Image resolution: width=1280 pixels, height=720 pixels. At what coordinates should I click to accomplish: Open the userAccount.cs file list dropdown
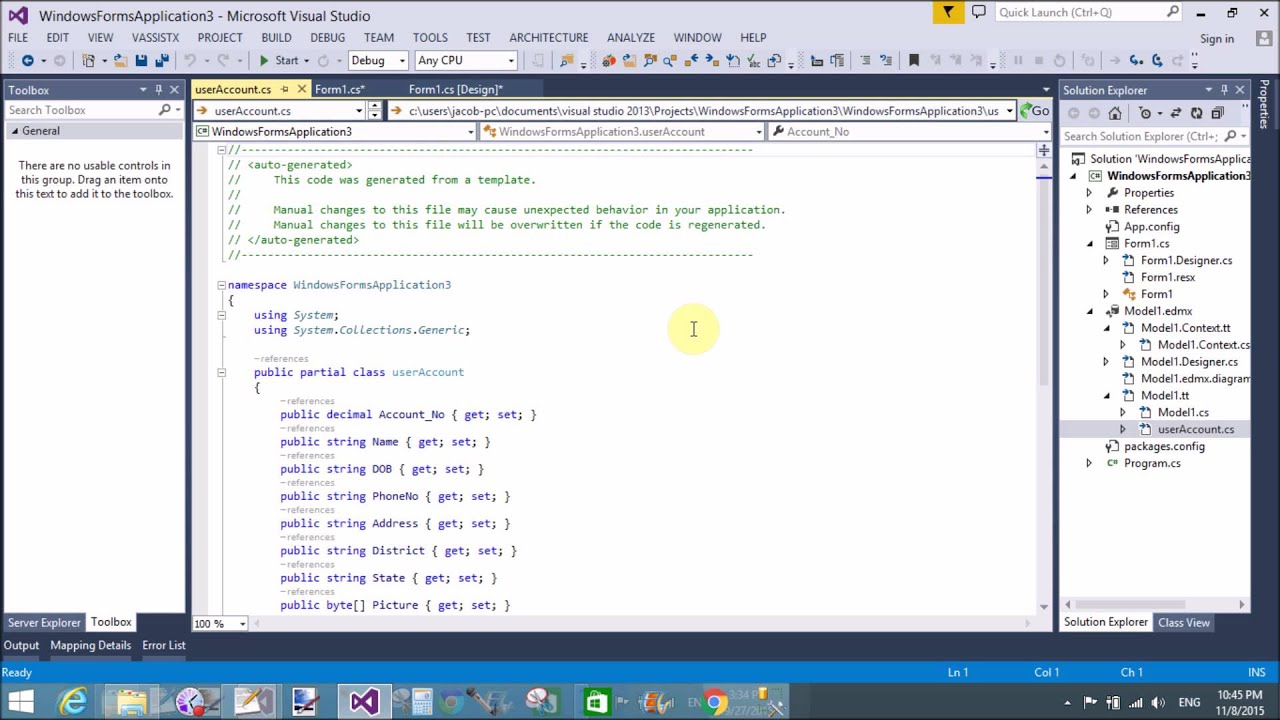[x=358, y=111]
